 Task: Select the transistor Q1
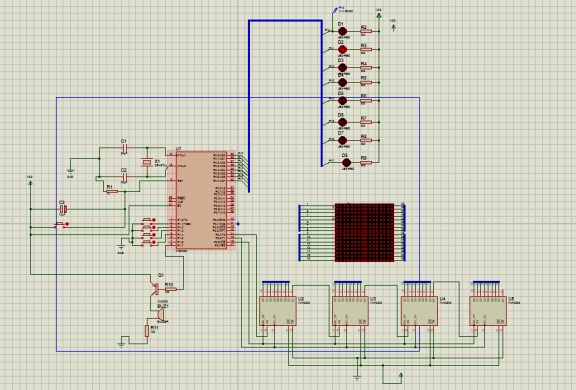155,288
